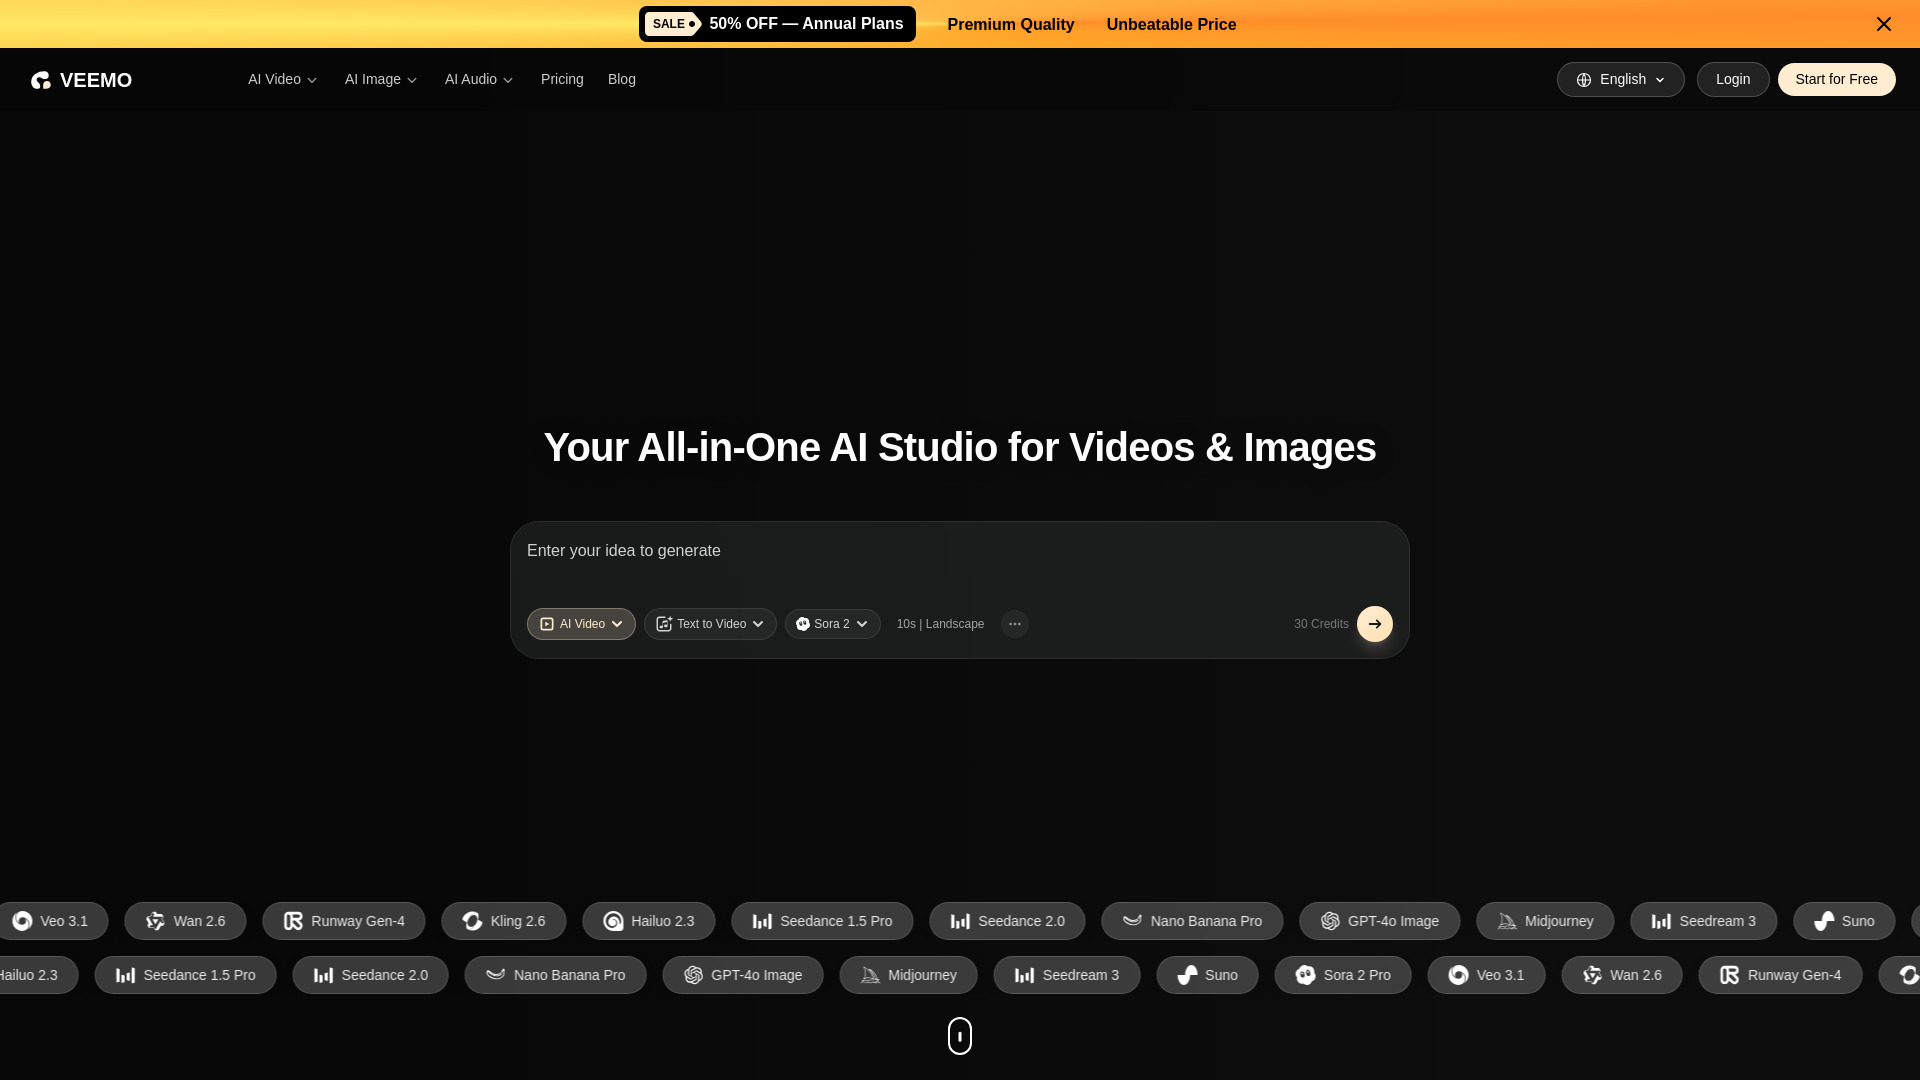
Task: Click the VEEMO logo icon
Action: pyautogui.click(x=41, y=80)
